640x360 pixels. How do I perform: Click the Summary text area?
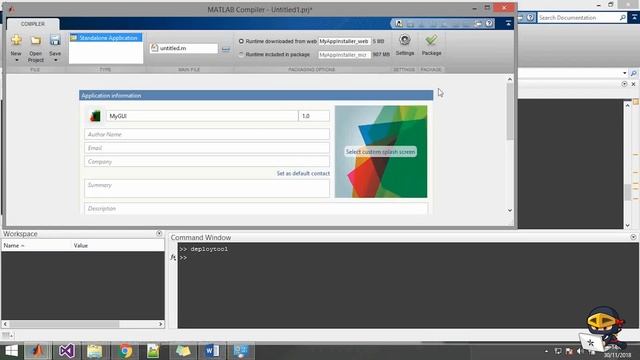(207, 188)
